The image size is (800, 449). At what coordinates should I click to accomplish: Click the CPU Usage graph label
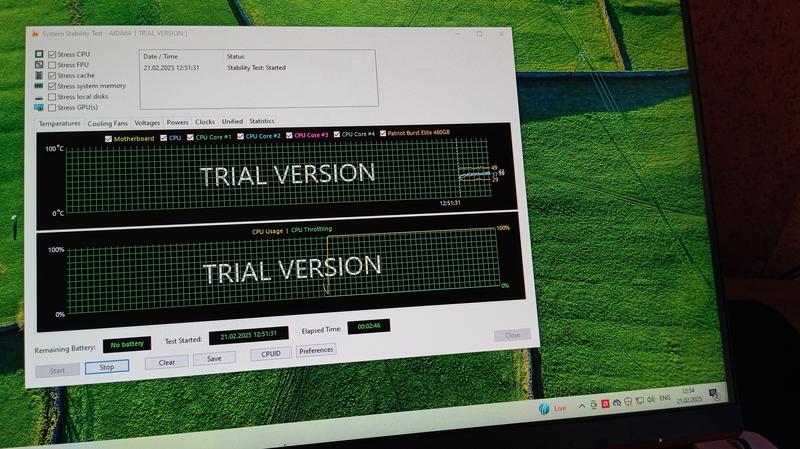click(267, 231)
